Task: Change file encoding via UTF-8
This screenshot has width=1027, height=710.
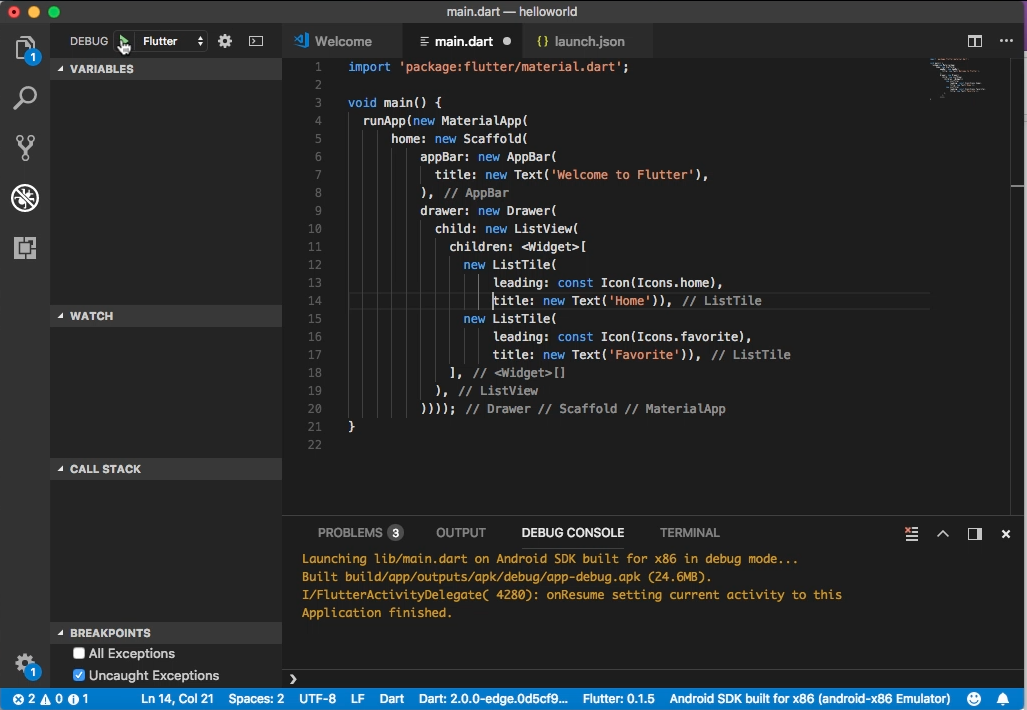Action: click(318, 699)
